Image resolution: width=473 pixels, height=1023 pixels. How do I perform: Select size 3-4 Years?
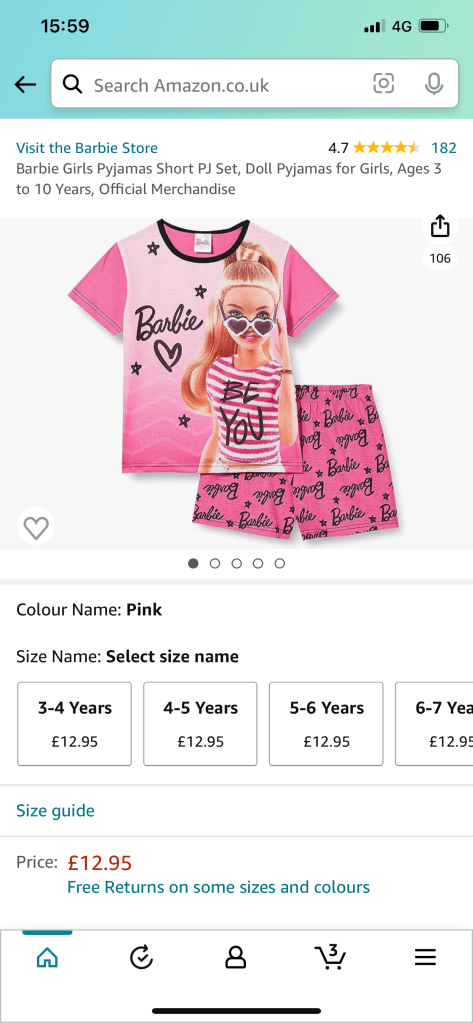point(74,724)
